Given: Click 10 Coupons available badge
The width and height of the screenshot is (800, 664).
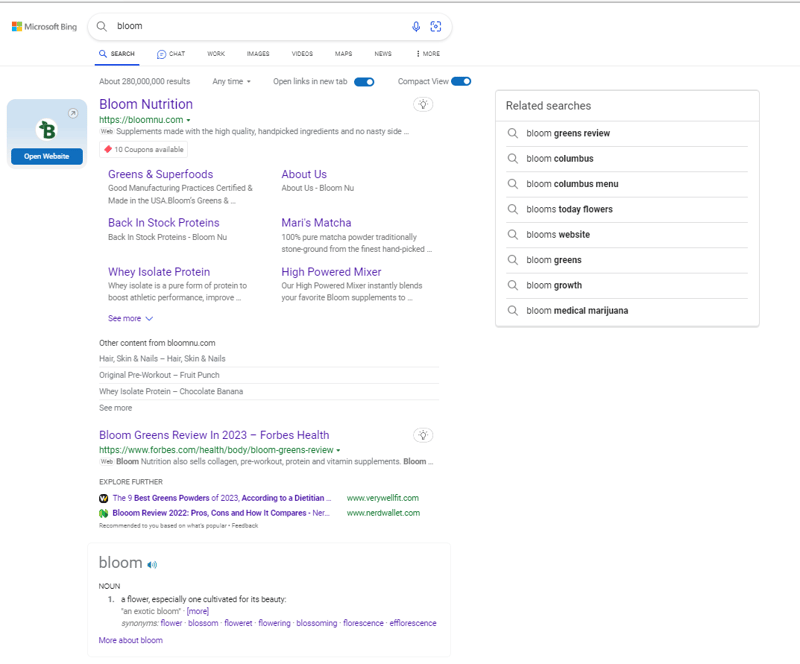Looking at the screenshot, I should coord(144,150).
